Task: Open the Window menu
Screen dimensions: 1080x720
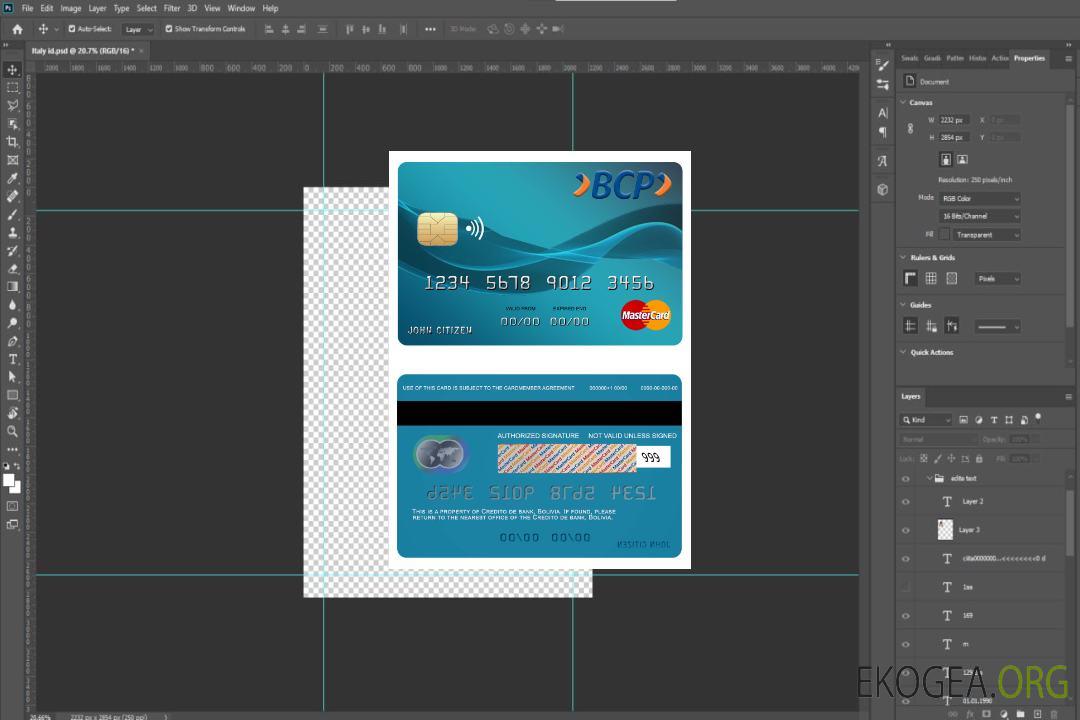Action: point(241,8)
